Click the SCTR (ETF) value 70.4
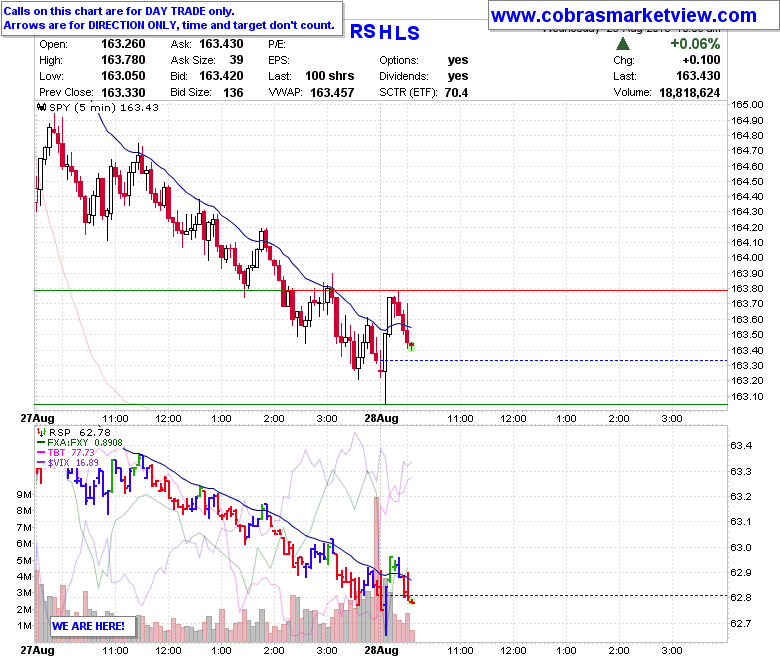 point(456,93)
